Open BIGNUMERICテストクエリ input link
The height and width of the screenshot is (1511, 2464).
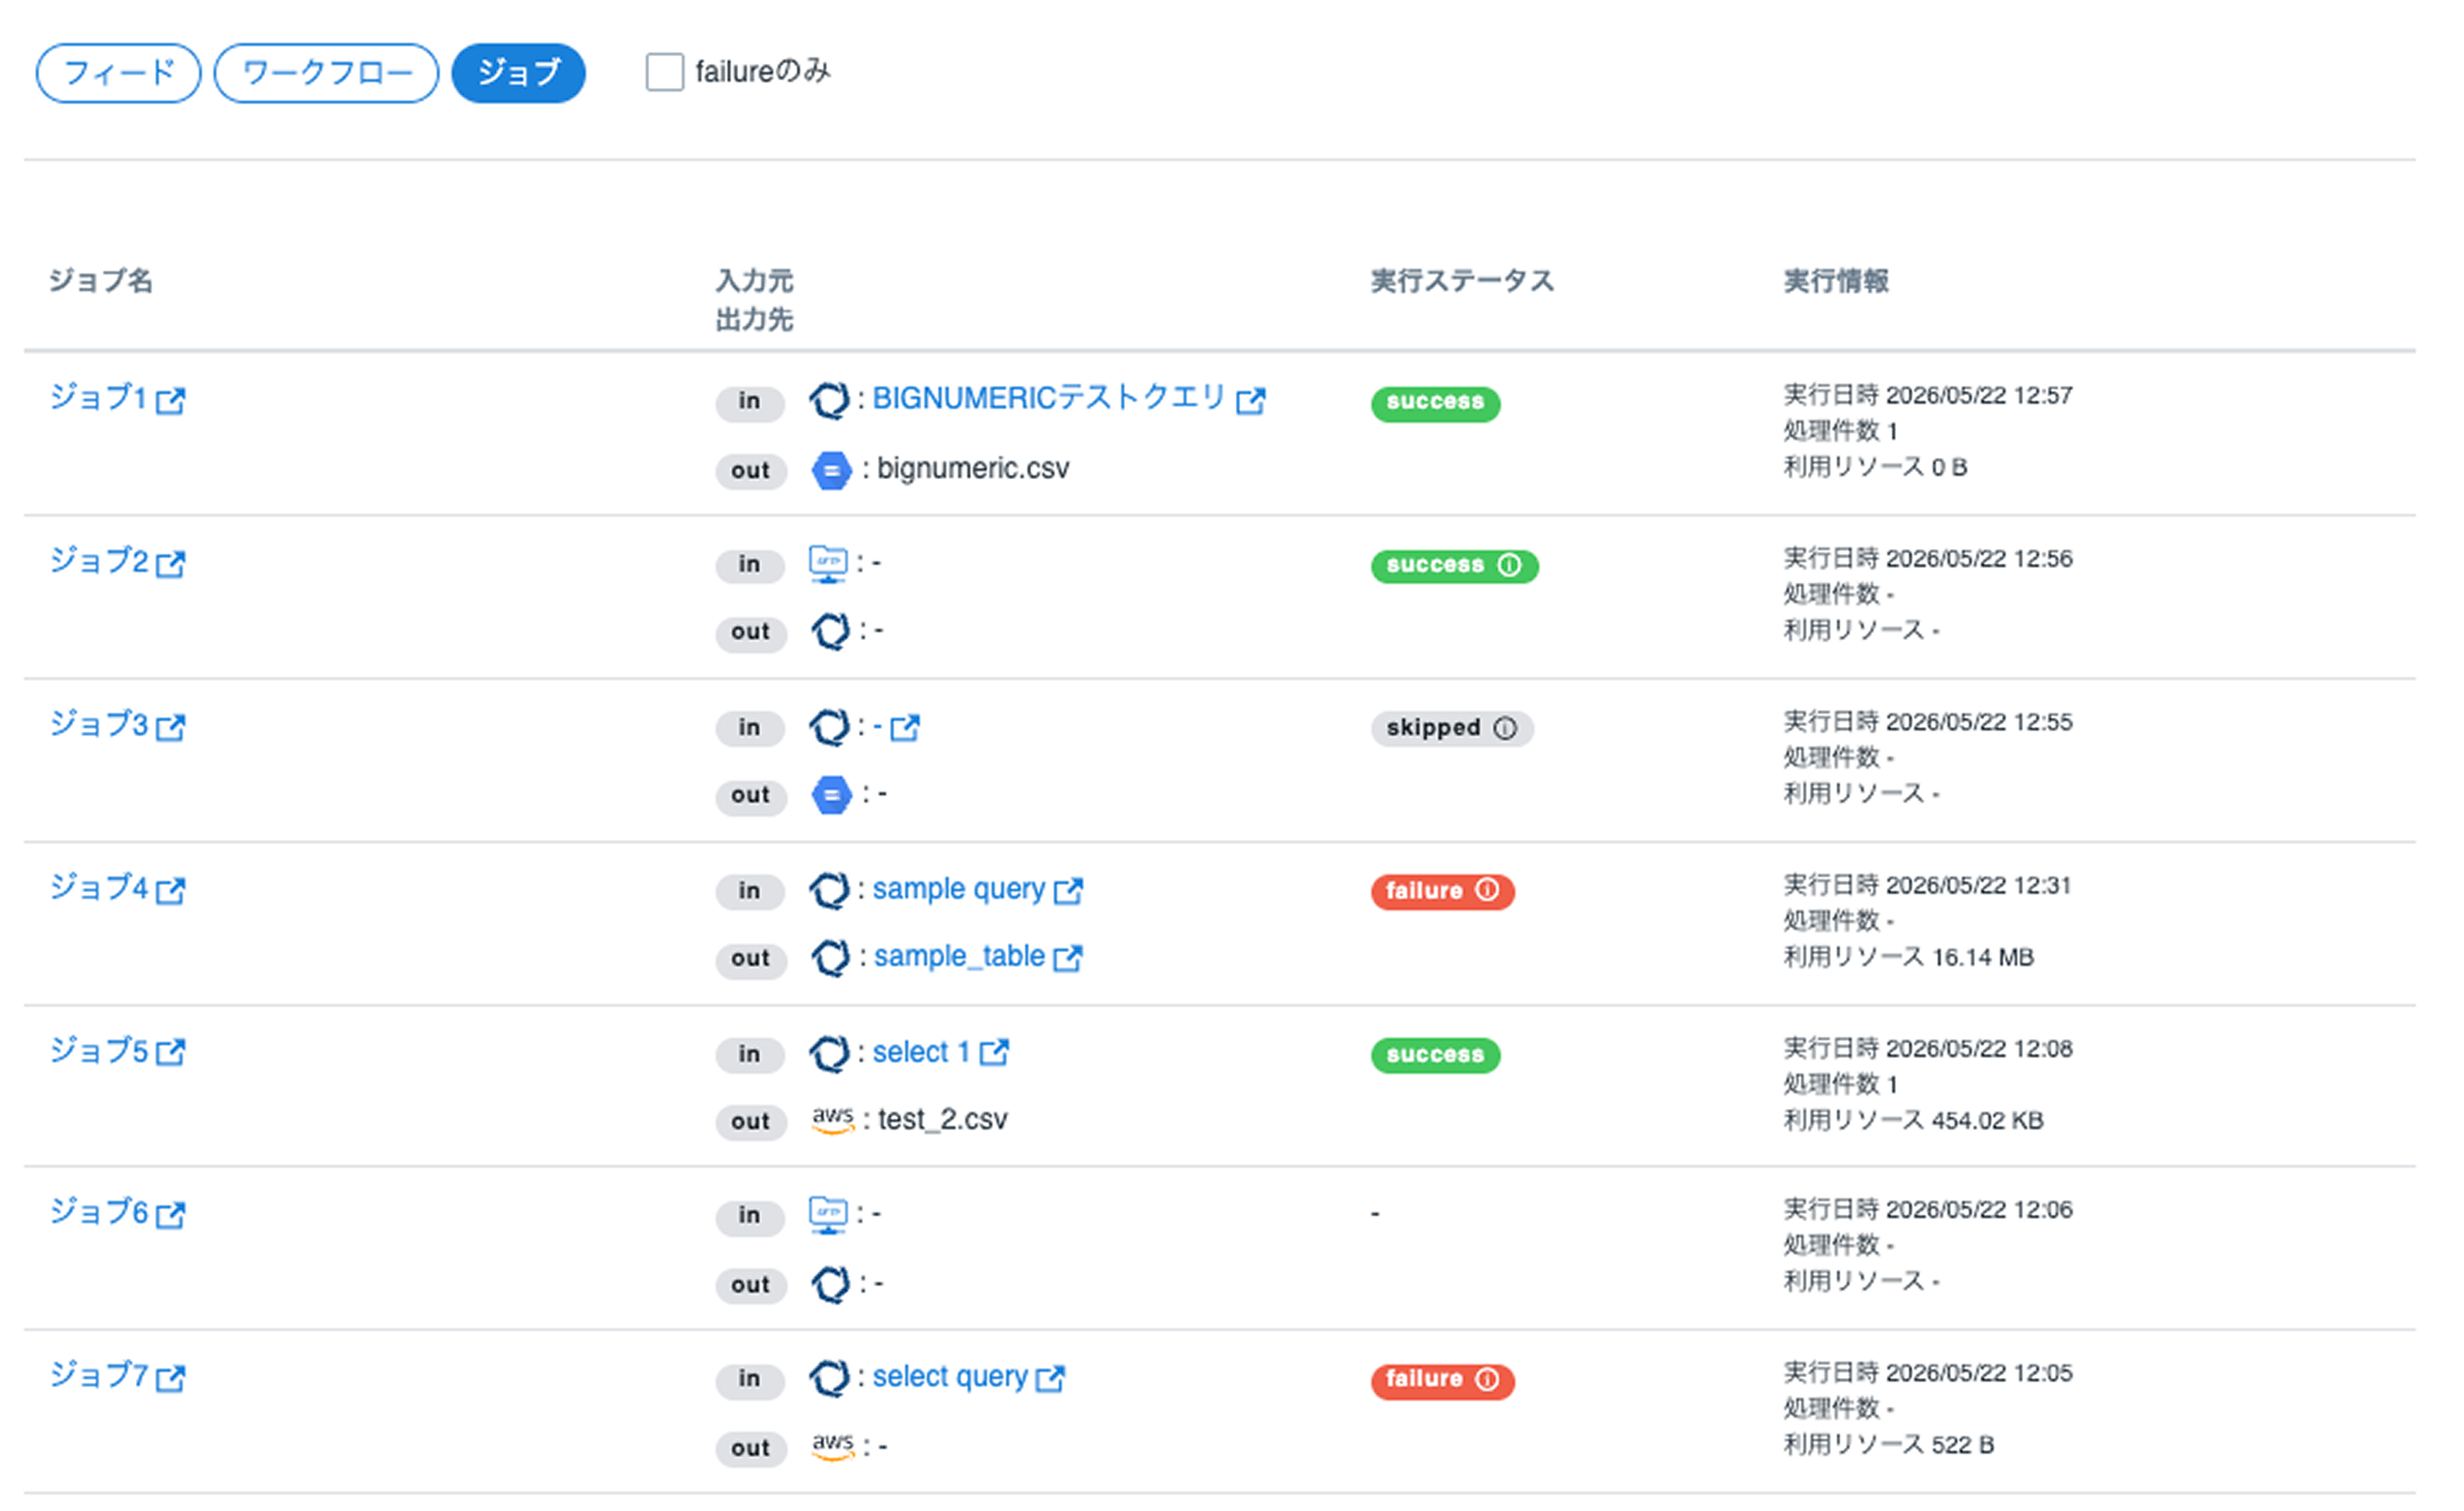coord(1049,399)
